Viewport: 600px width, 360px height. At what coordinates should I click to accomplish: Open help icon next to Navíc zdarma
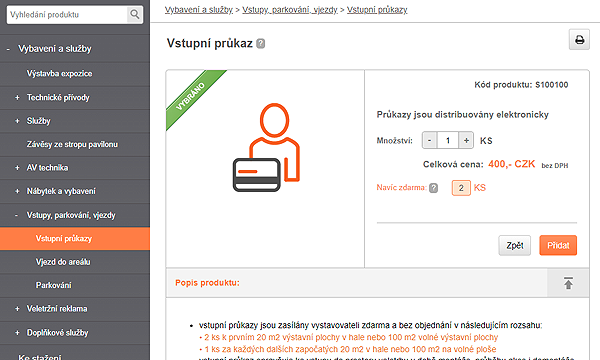pyautogui.click(x=433, y=188)
